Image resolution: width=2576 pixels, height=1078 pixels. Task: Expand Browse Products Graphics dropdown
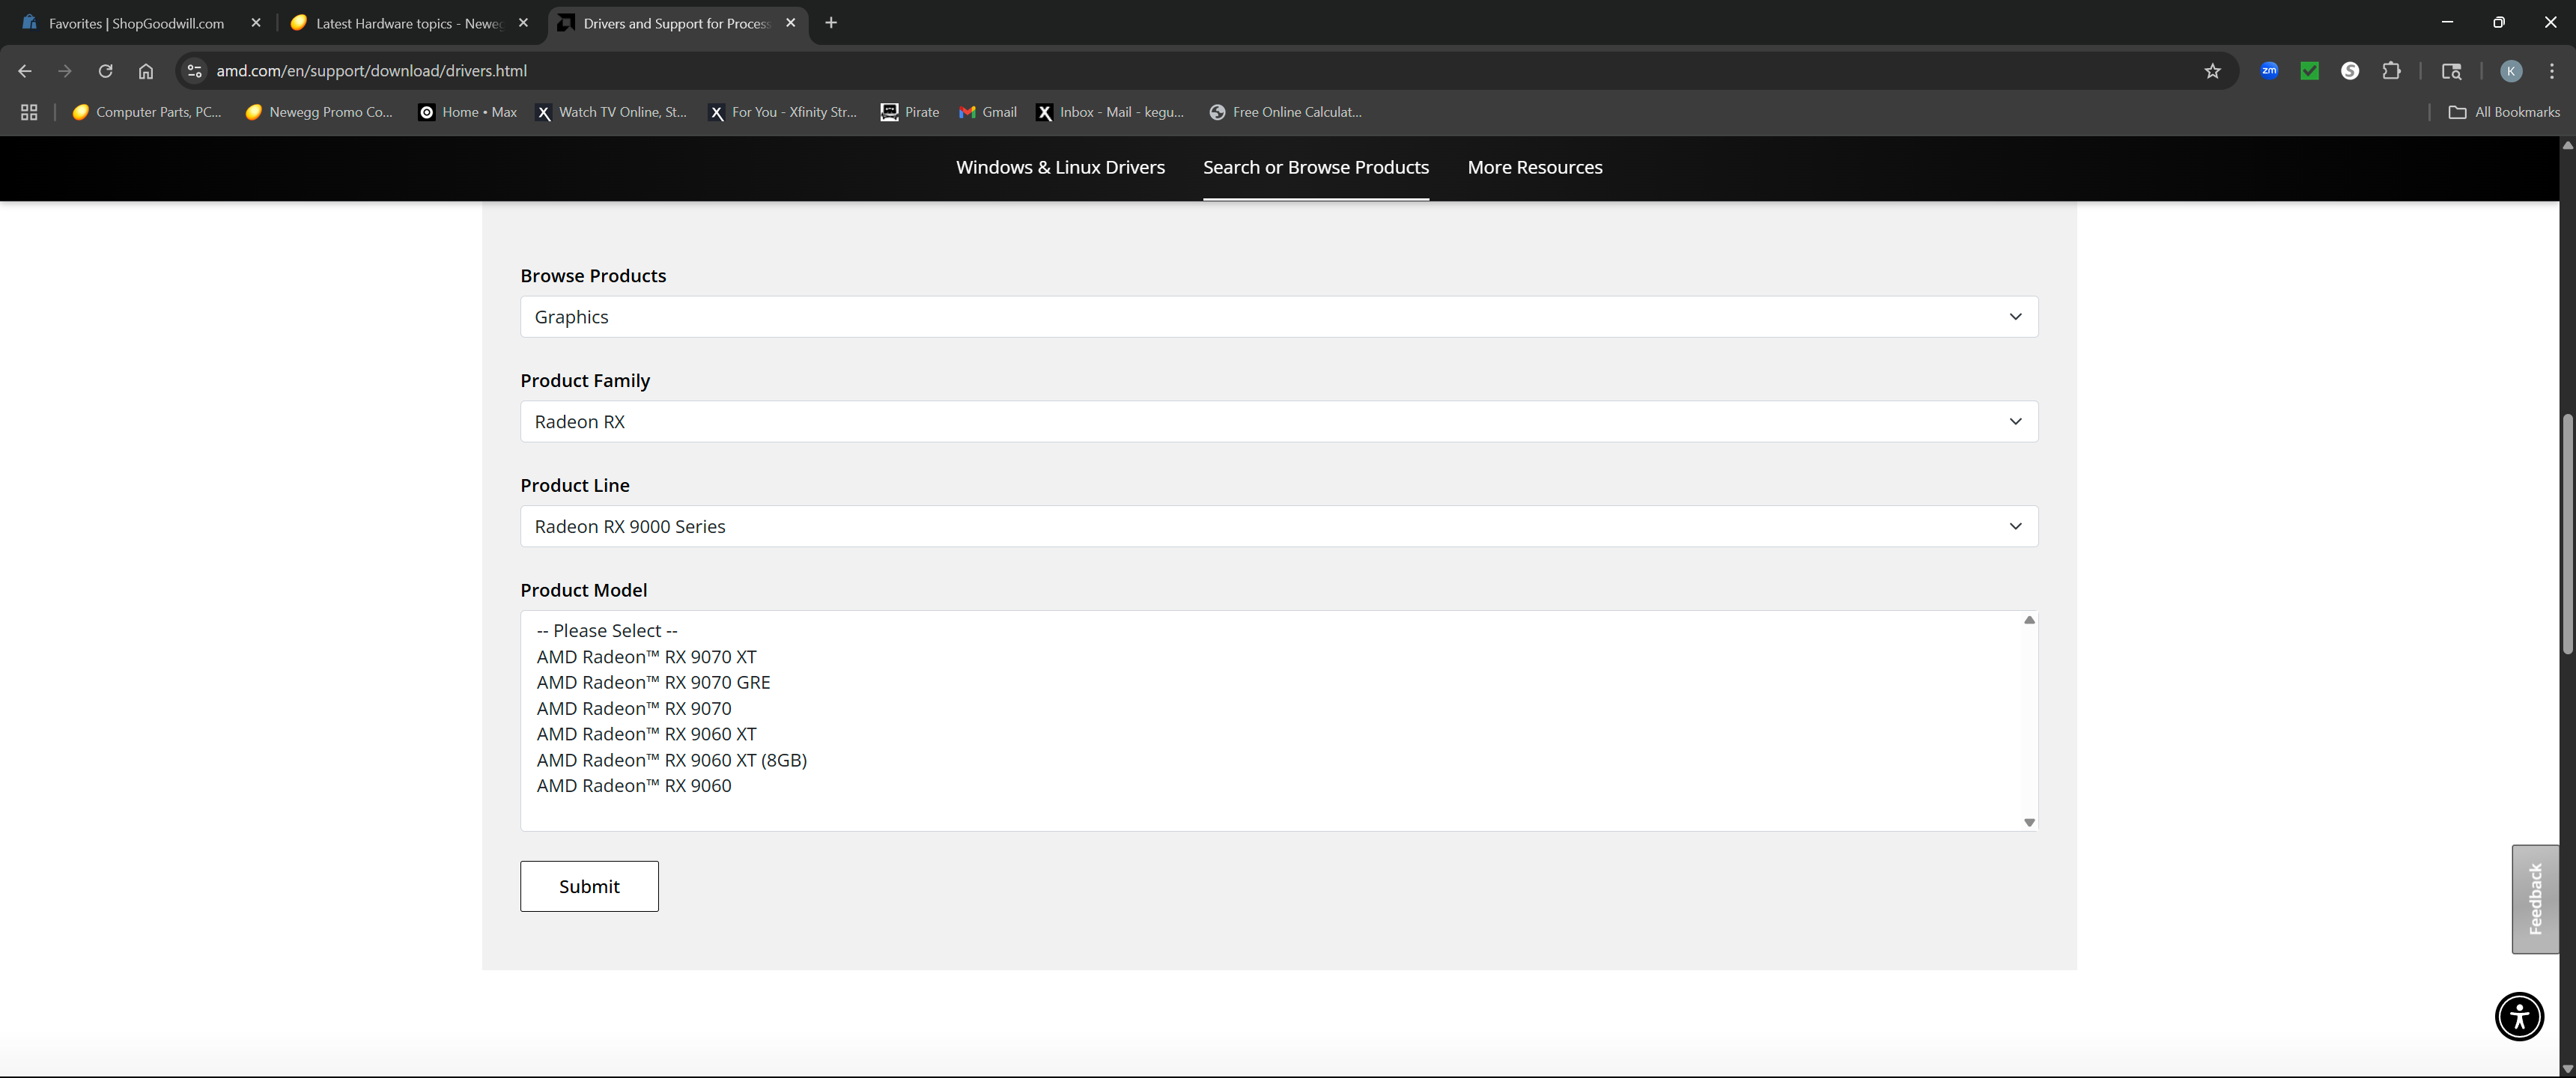(x=1279, y=317)
